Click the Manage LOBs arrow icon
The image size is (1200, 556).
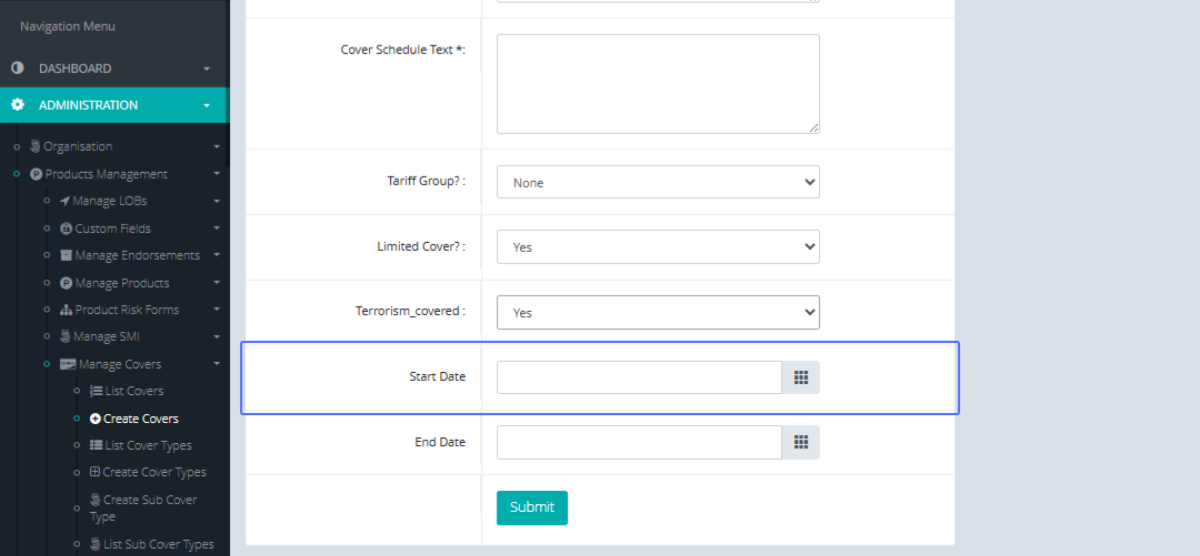click(65, 201)
